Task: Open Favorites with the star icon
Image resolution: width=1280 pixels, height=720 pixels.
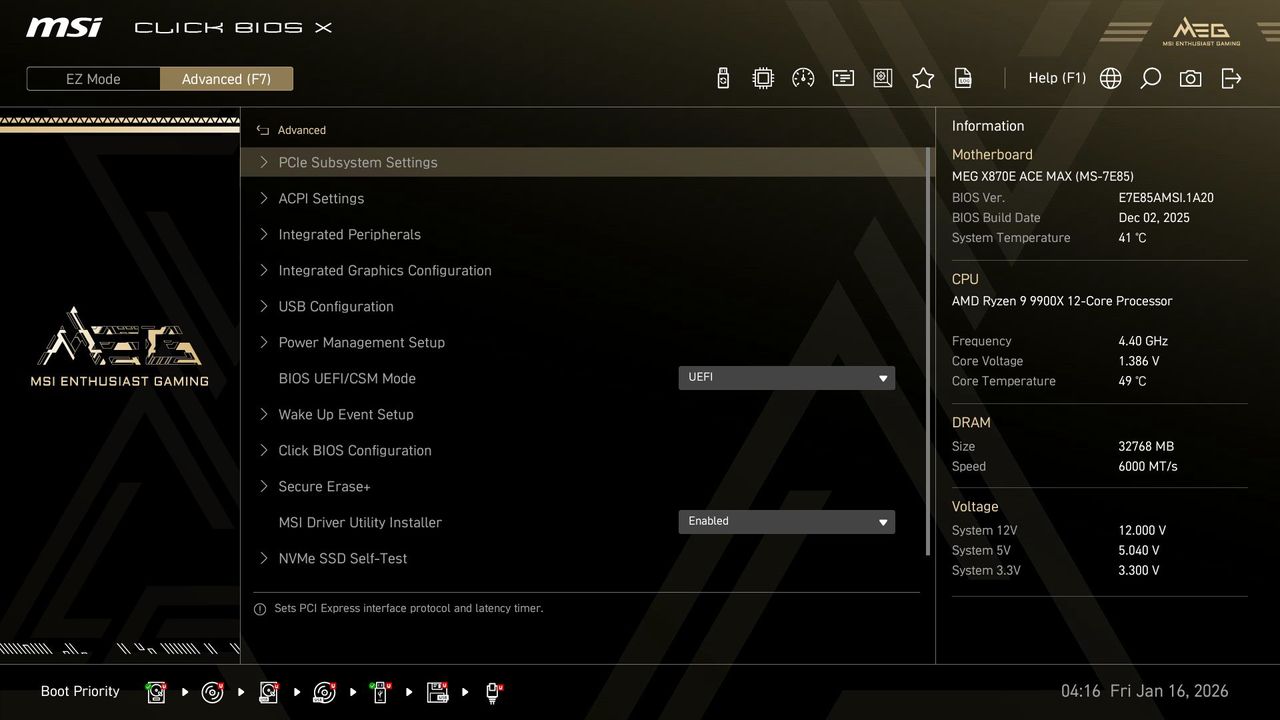Action: pos(923,78)
